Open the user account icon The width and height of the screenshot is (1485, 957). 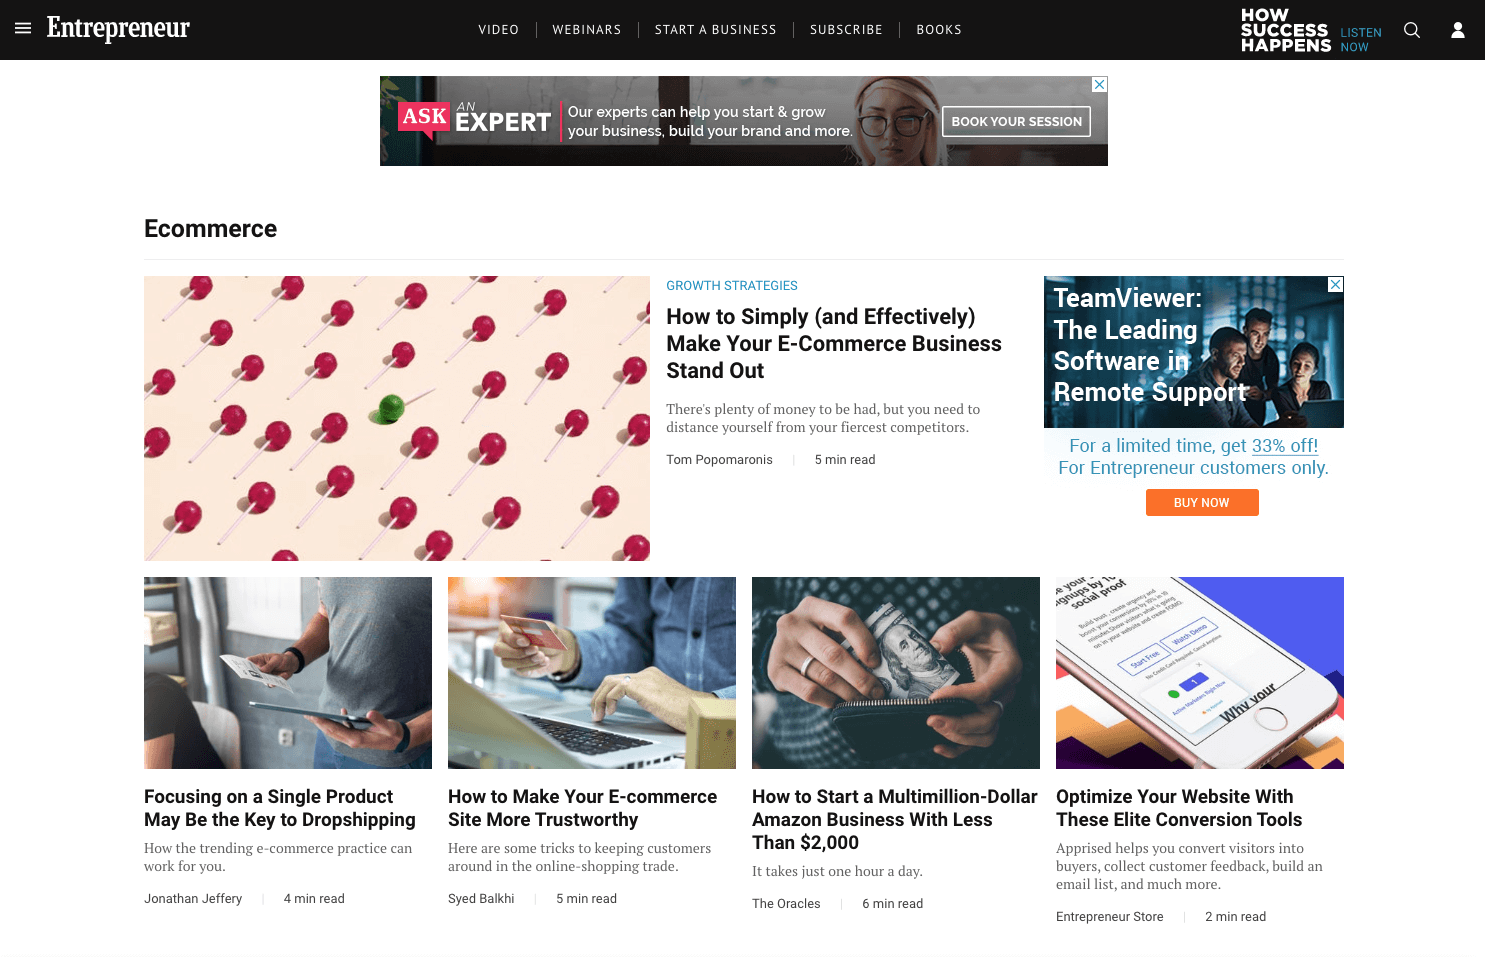coord(1458,30)
